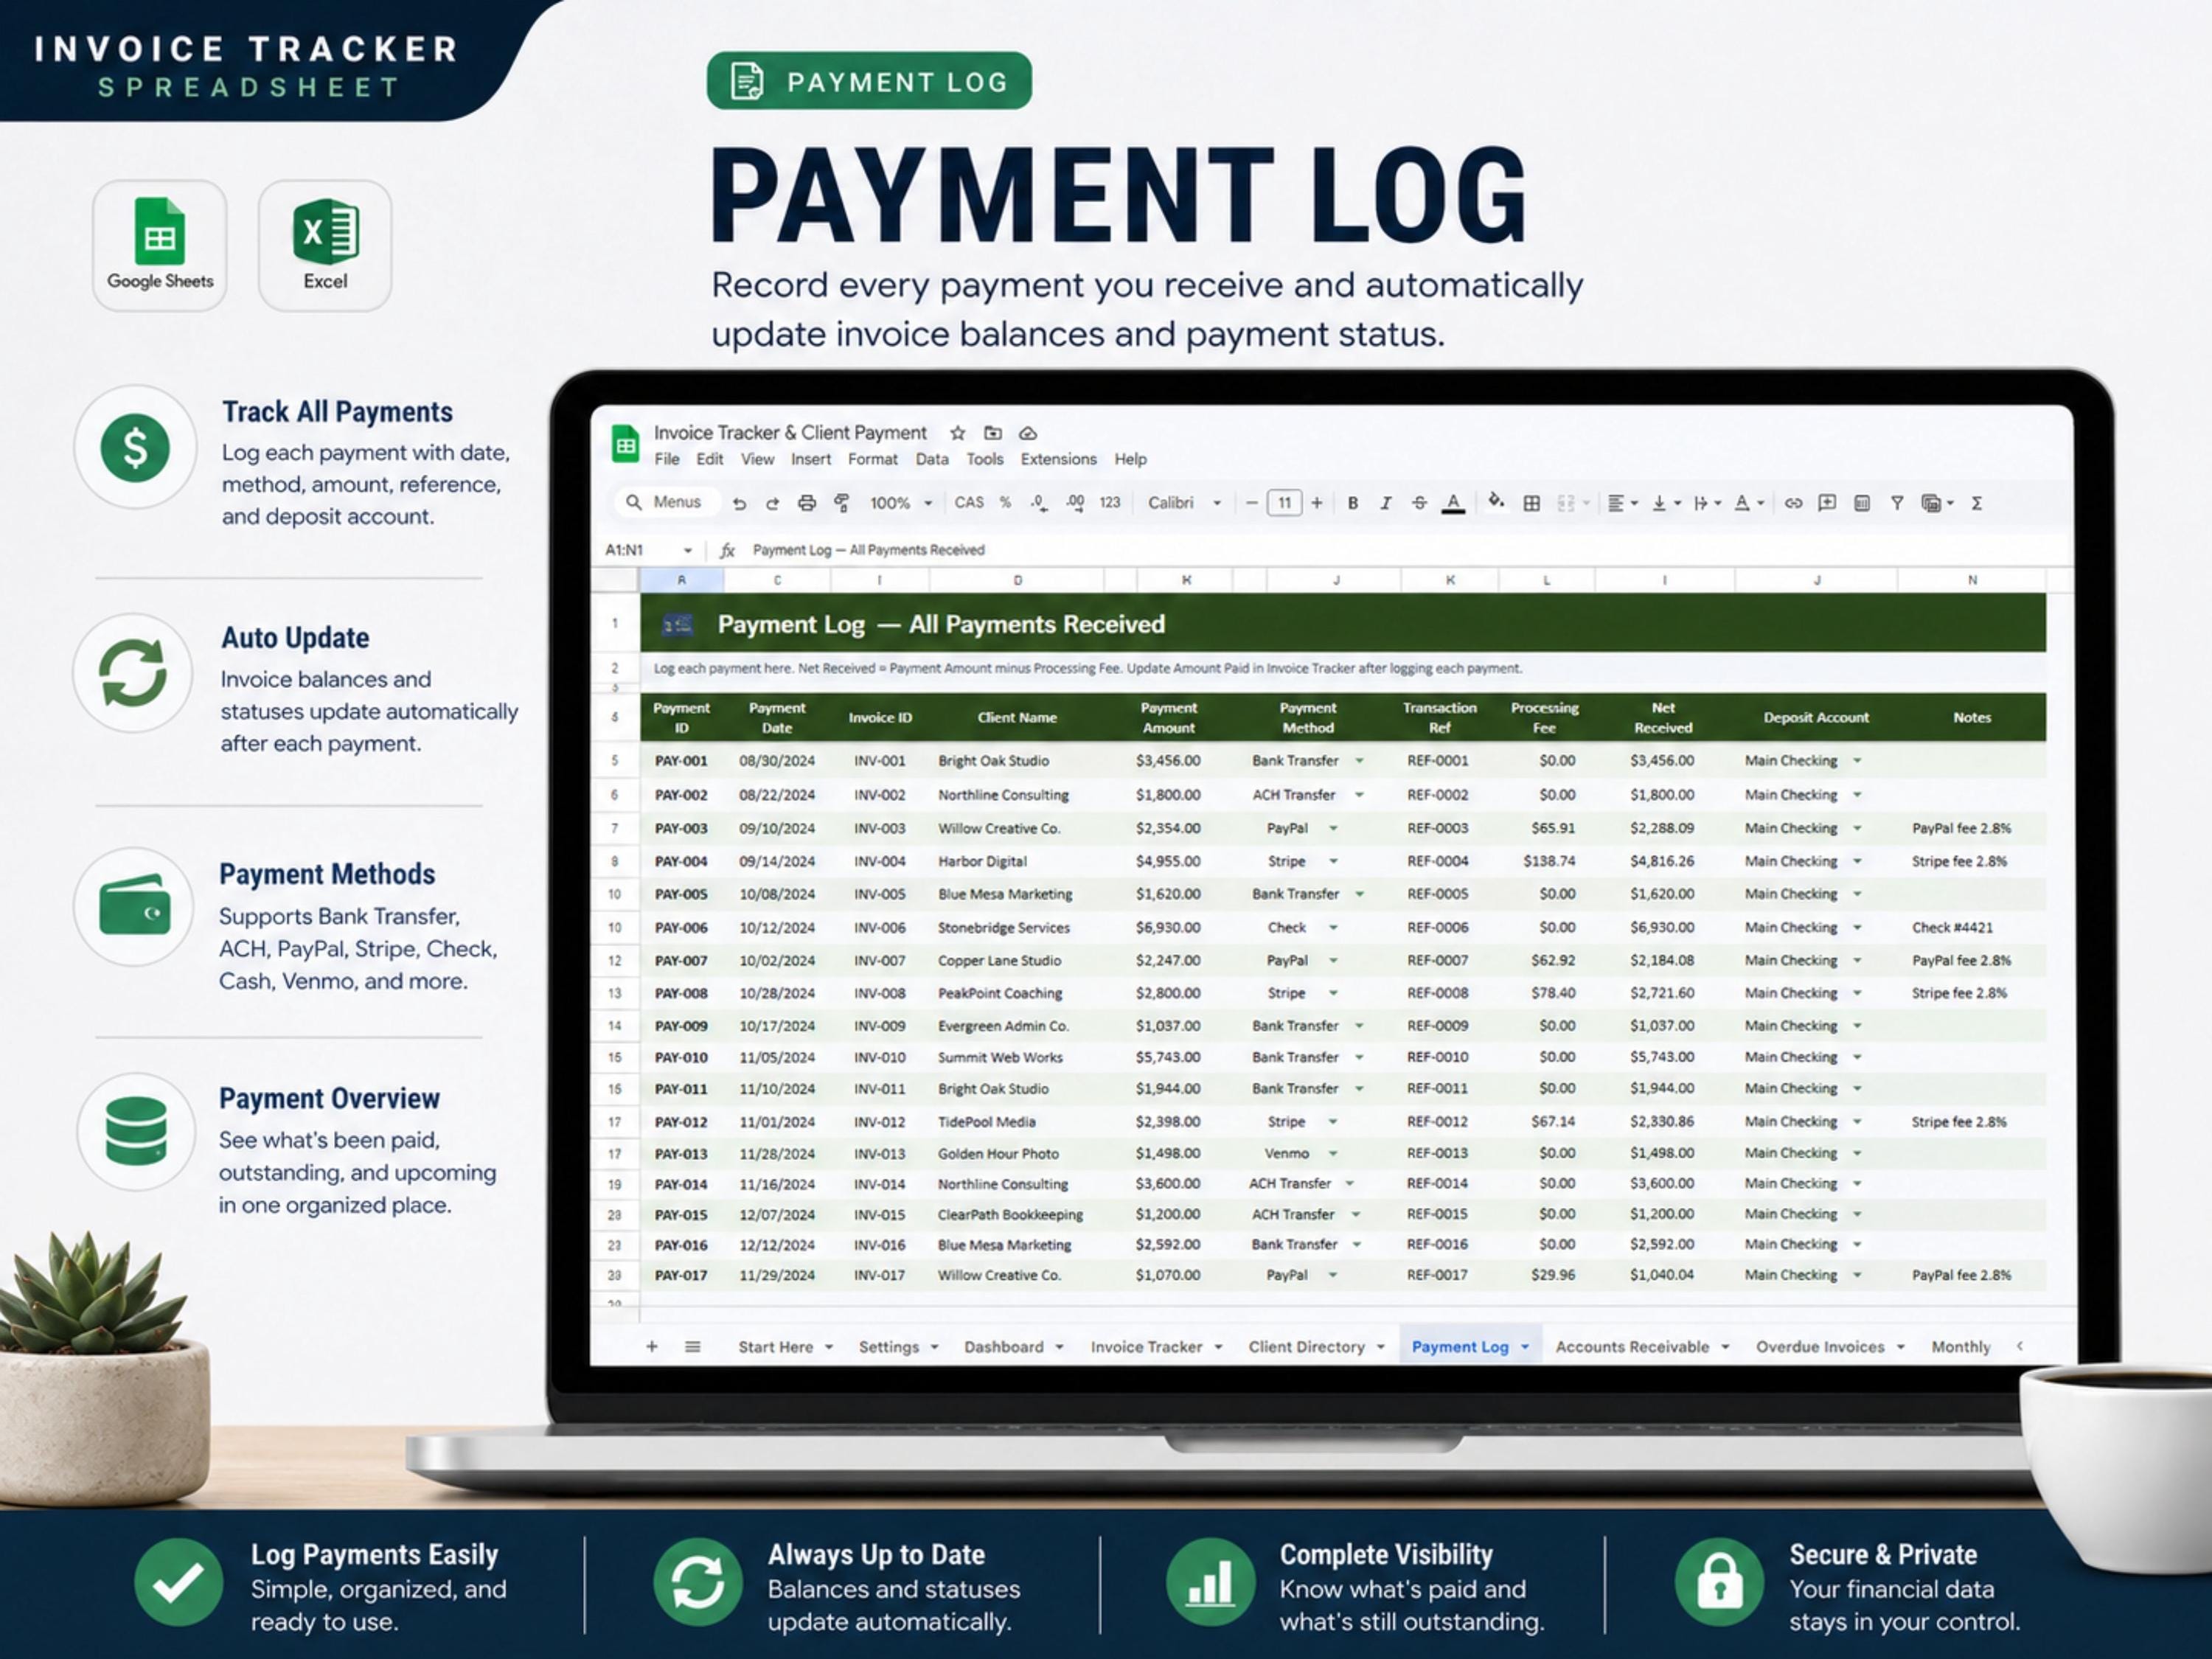The height and width of the screenshot is (1659, 2212).
Task: Open Payment Method dropdown for PAY-003
Action: (1333, 828)
